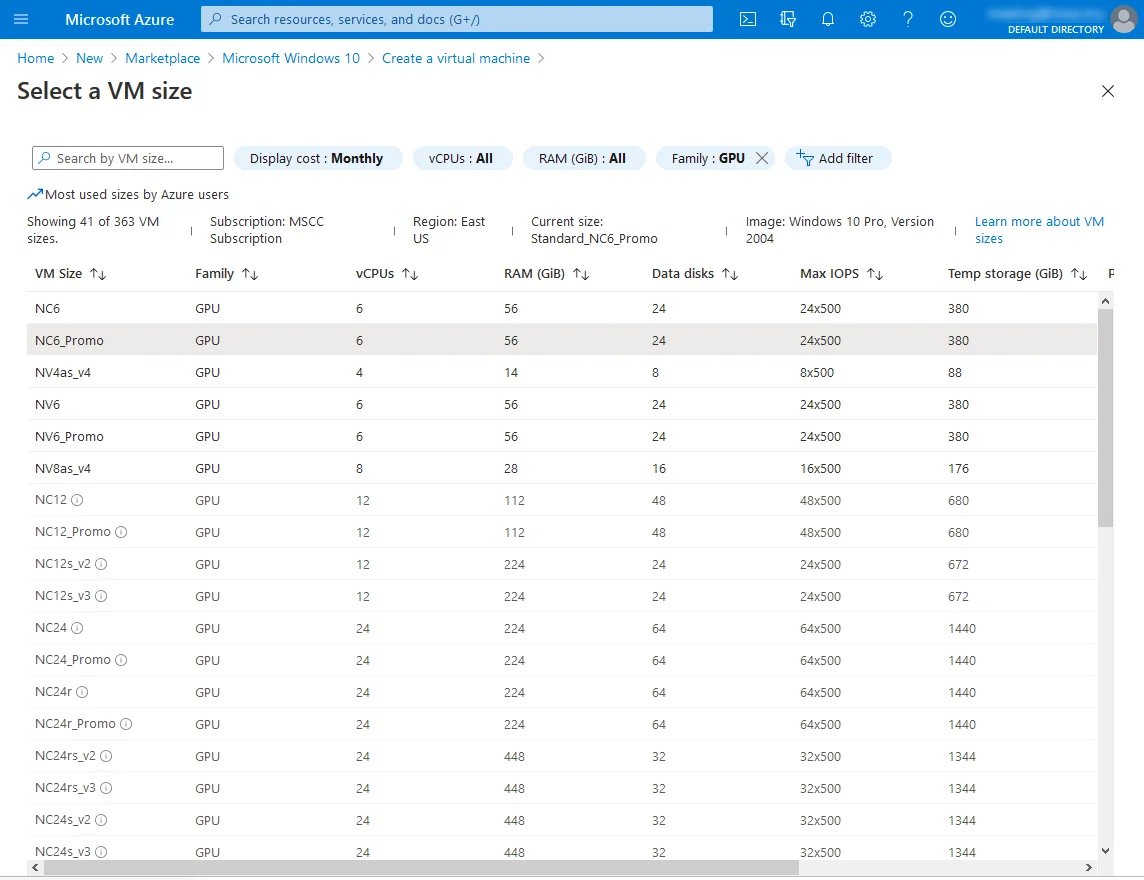Launch Cloud Shell from the top bar
The height and width of the screenshot is (880, 1144).
pos(748,19)
